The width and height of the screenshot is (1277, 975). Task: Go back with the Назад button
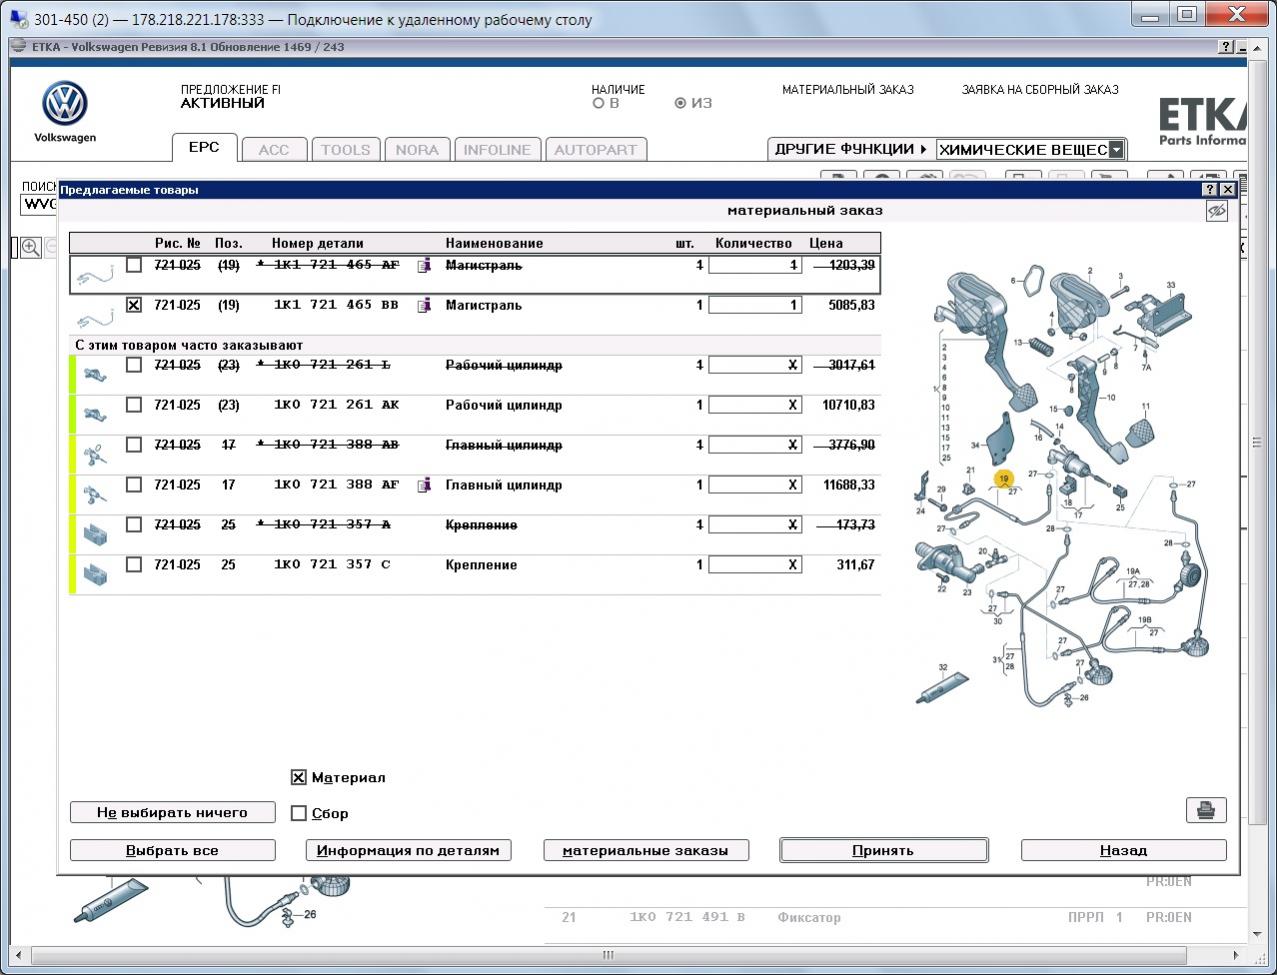point(1123,850)
